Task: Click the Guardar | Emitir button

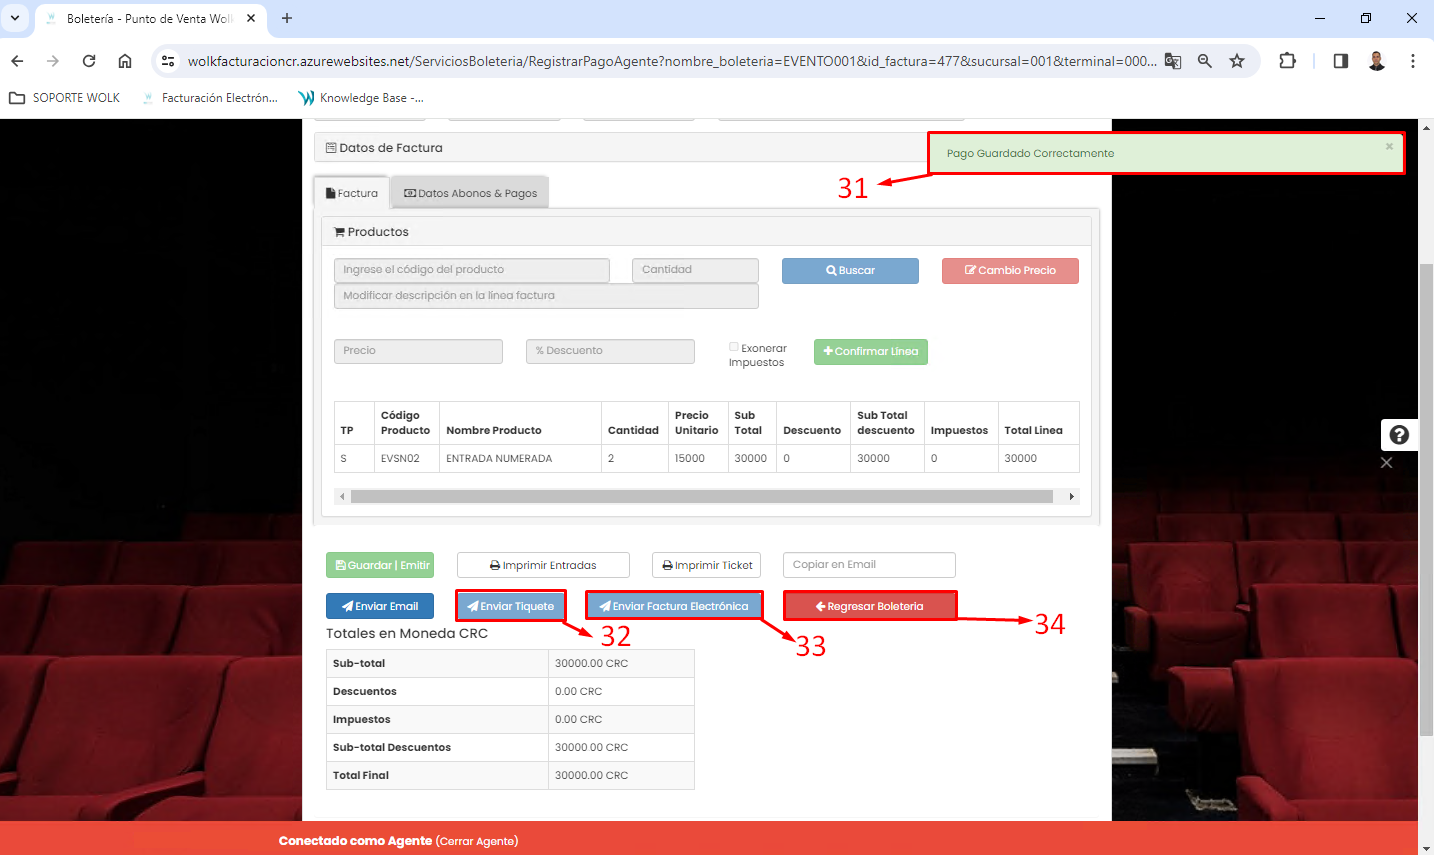Action: [x=380, y=565]
